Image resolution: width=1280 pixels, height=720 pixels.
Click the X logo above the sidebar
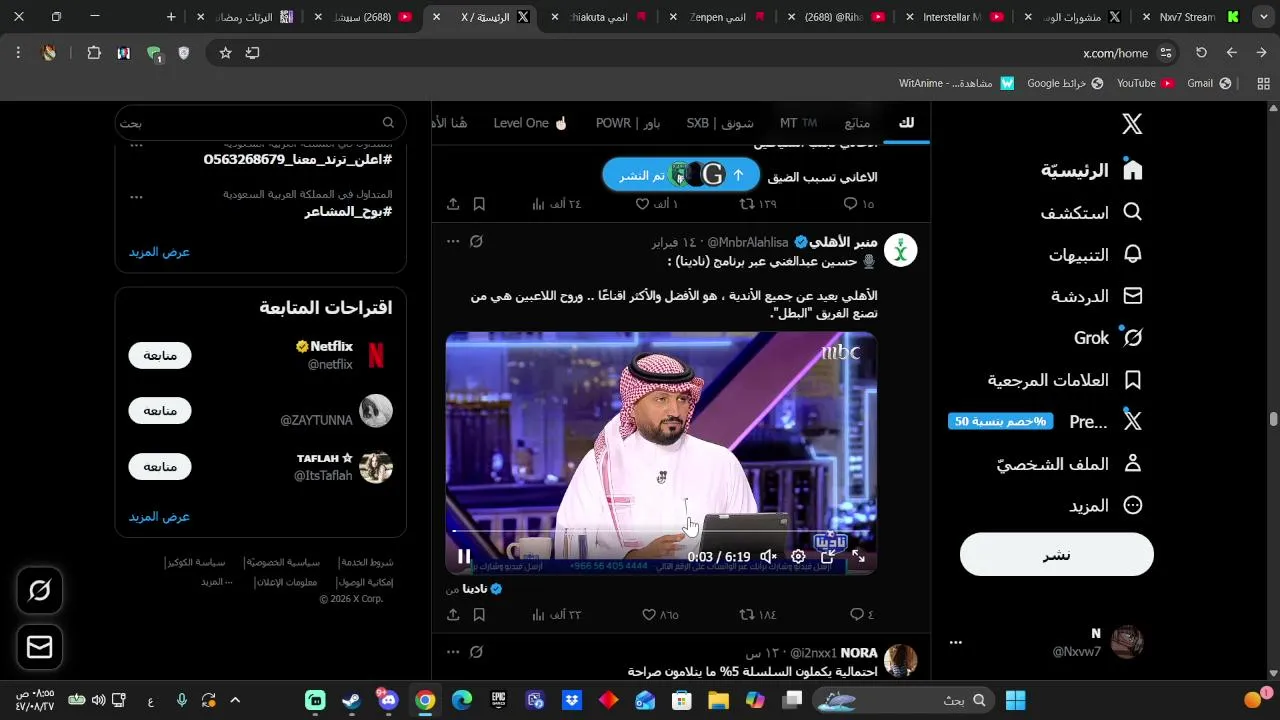[1132, 124]
